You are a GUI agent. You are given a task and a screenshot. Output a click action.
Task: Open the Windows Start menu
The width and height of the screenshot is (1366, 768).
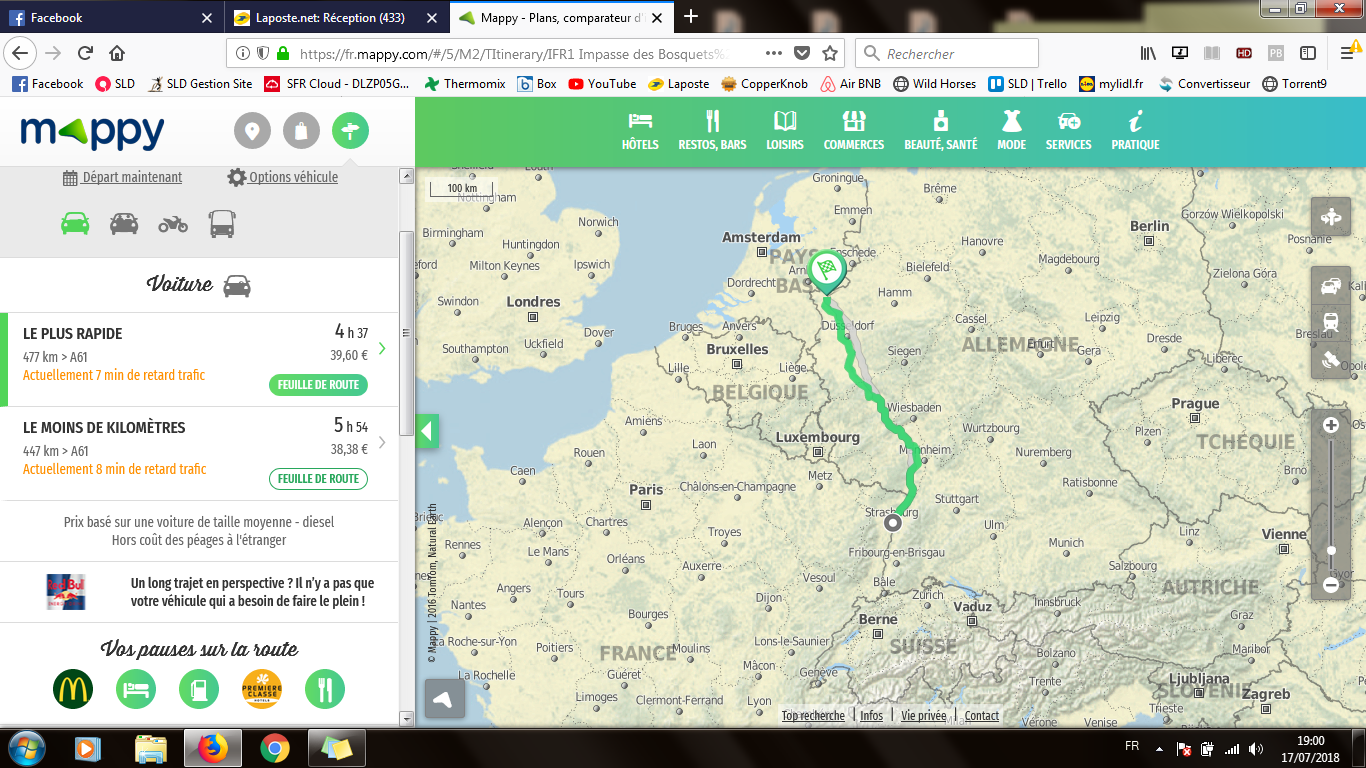tap(25, 748)
